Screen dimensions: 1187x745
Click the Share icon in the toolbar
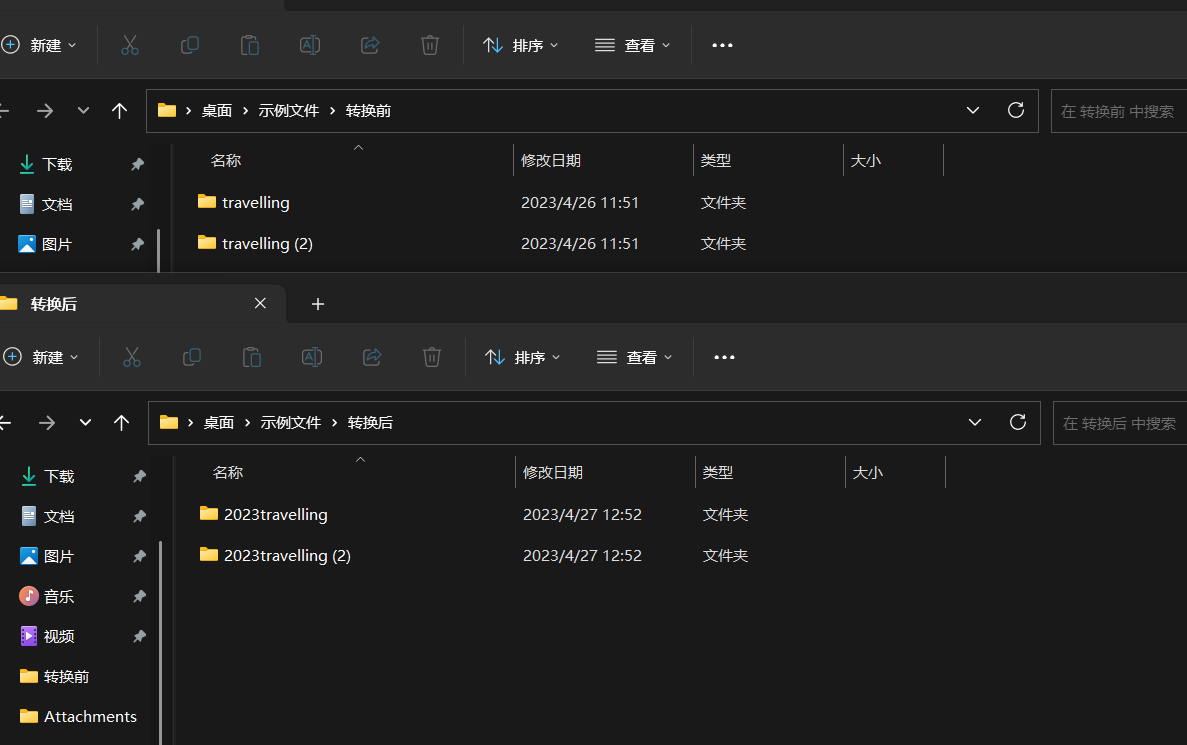click(369, 44)
